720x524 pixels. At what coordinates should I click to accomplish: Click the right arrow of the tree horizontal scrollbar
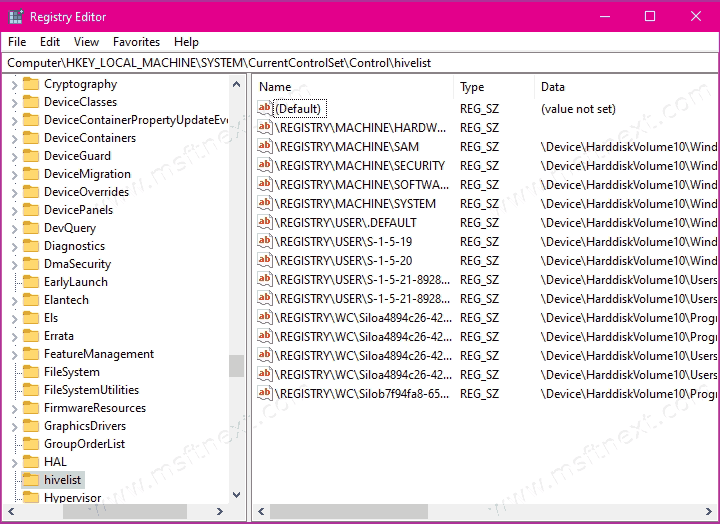coord(219,511)
